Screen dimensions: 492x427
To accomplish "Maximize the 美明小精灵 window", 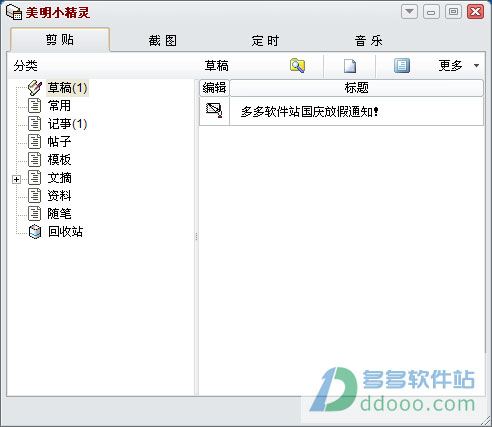I will (453, 12).
